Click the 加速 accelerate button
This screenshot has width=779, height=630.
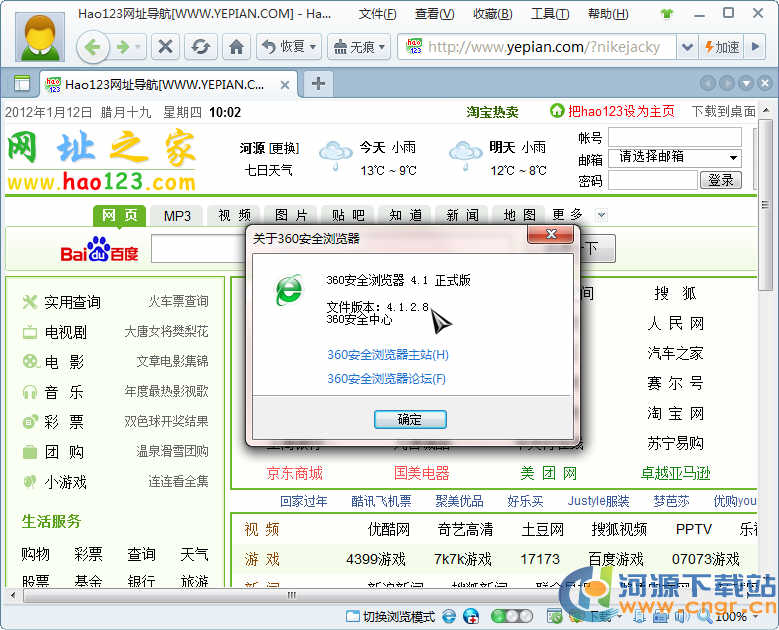point(722,47)
